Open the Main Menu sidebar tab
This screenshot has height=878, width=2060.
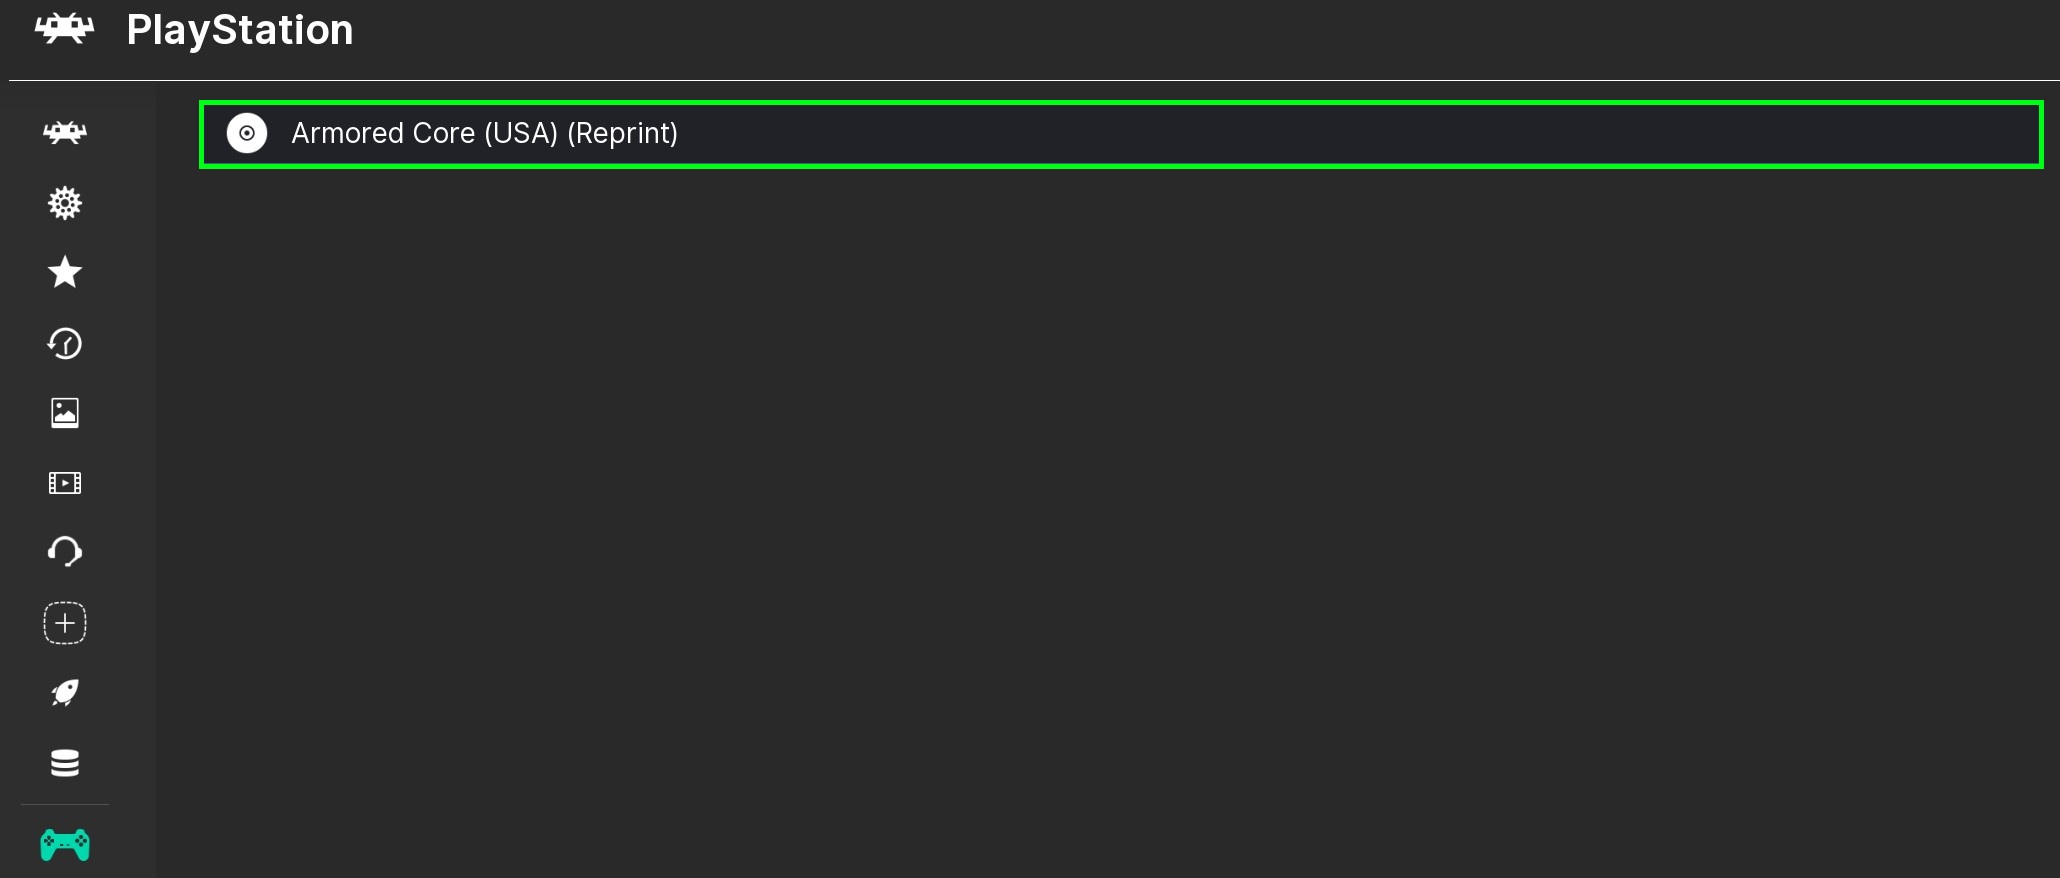click(x=65, y=132)
